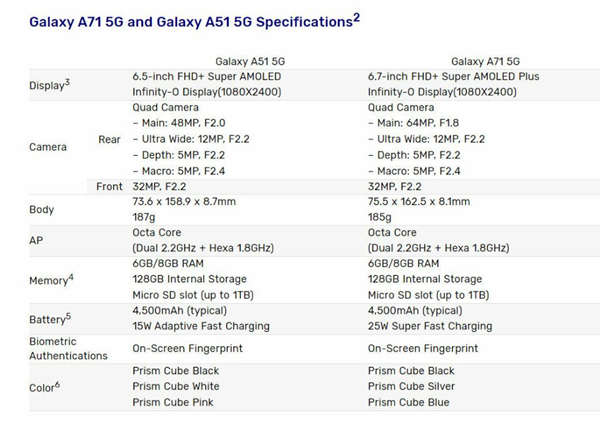The width and height of the screenshot is (600, 421).
Task: Click the Rear camera sub-label
Action: 109,140
